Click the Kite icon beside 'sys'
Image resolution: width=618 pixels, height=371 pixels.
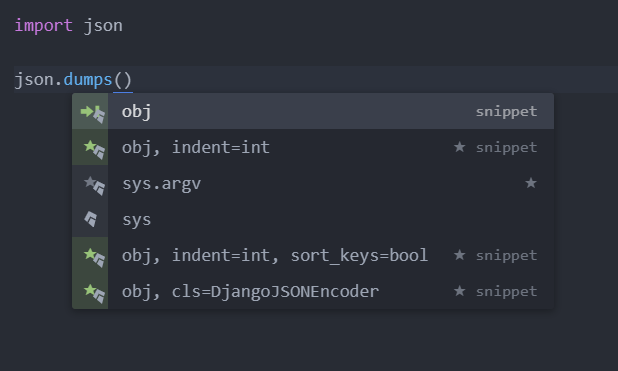click(x=91, y=219)
